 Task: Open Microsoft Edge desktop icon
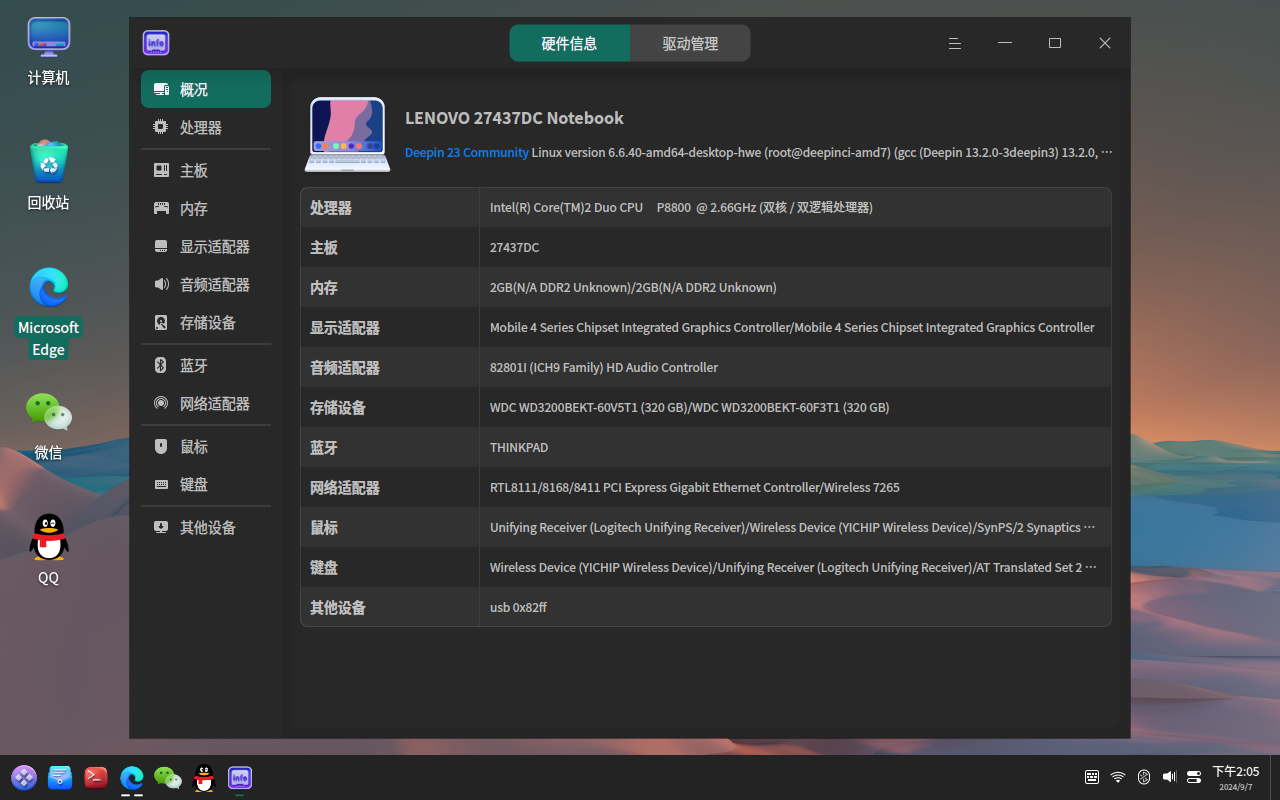(49, 312)
